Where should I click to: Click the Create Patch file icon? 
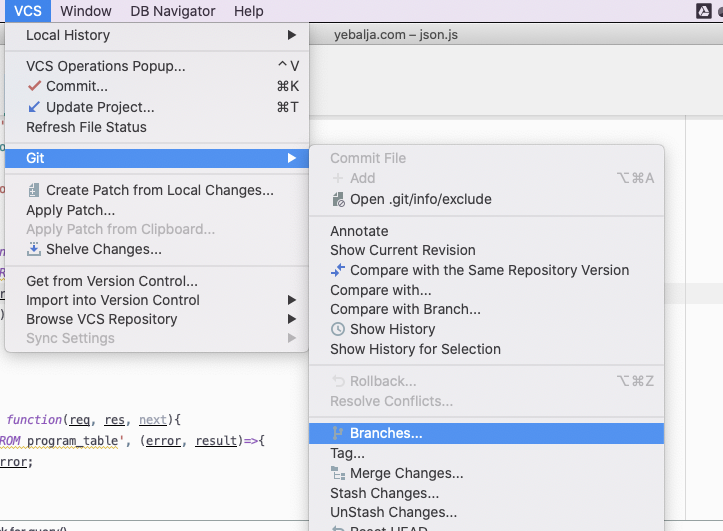[x=34, y=190]
